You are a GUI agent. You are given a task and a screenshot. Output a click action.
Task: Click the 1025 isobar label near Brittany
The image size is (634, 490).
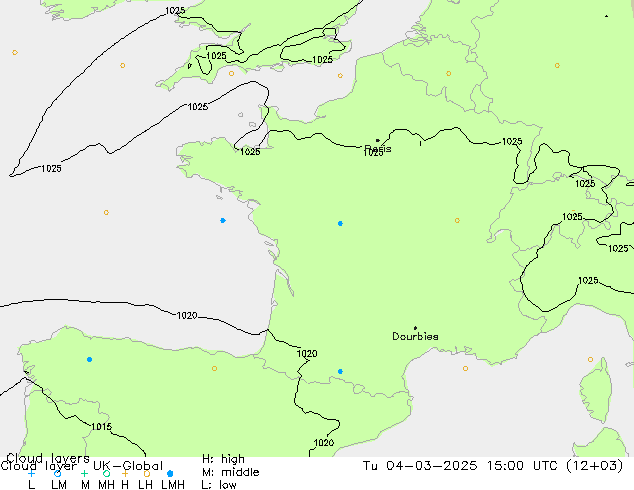click(250, 152)
